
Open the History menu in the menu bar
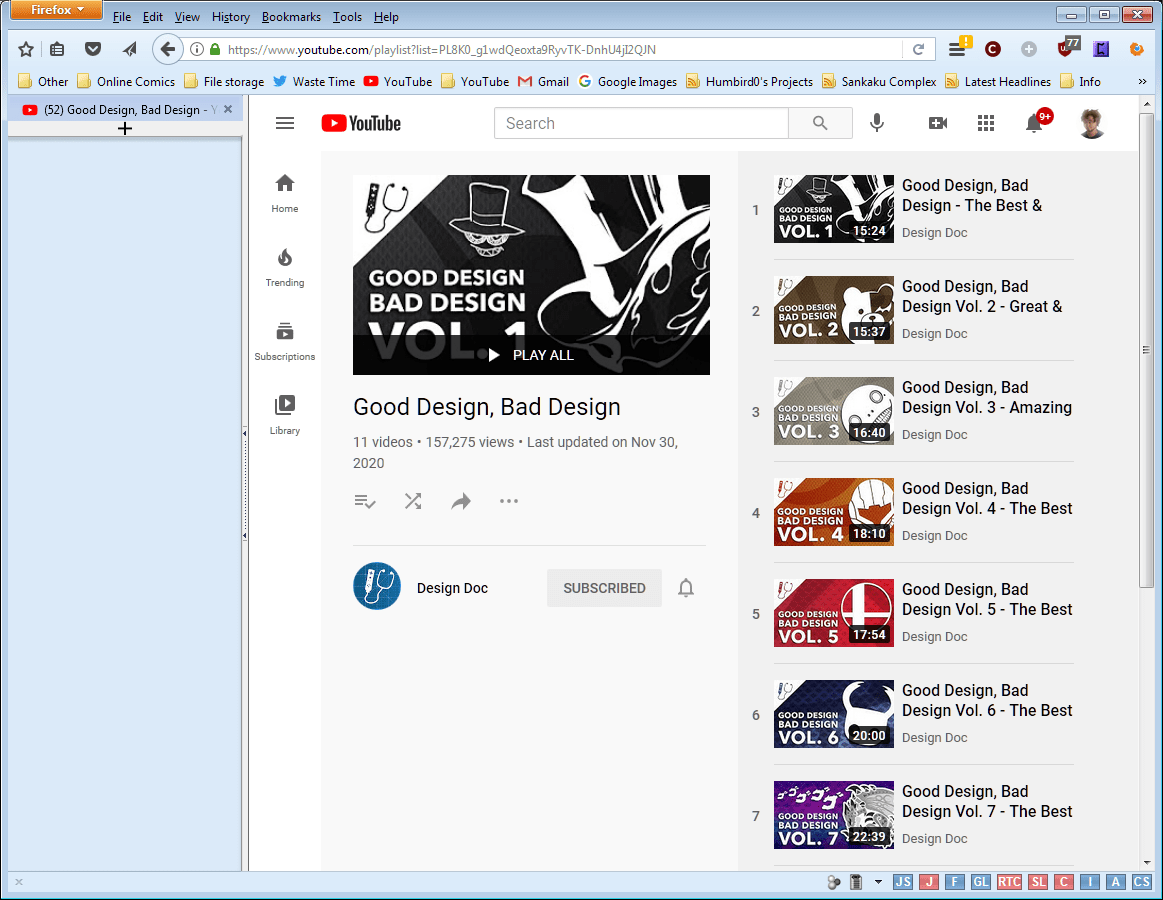[x=231, y=17]
